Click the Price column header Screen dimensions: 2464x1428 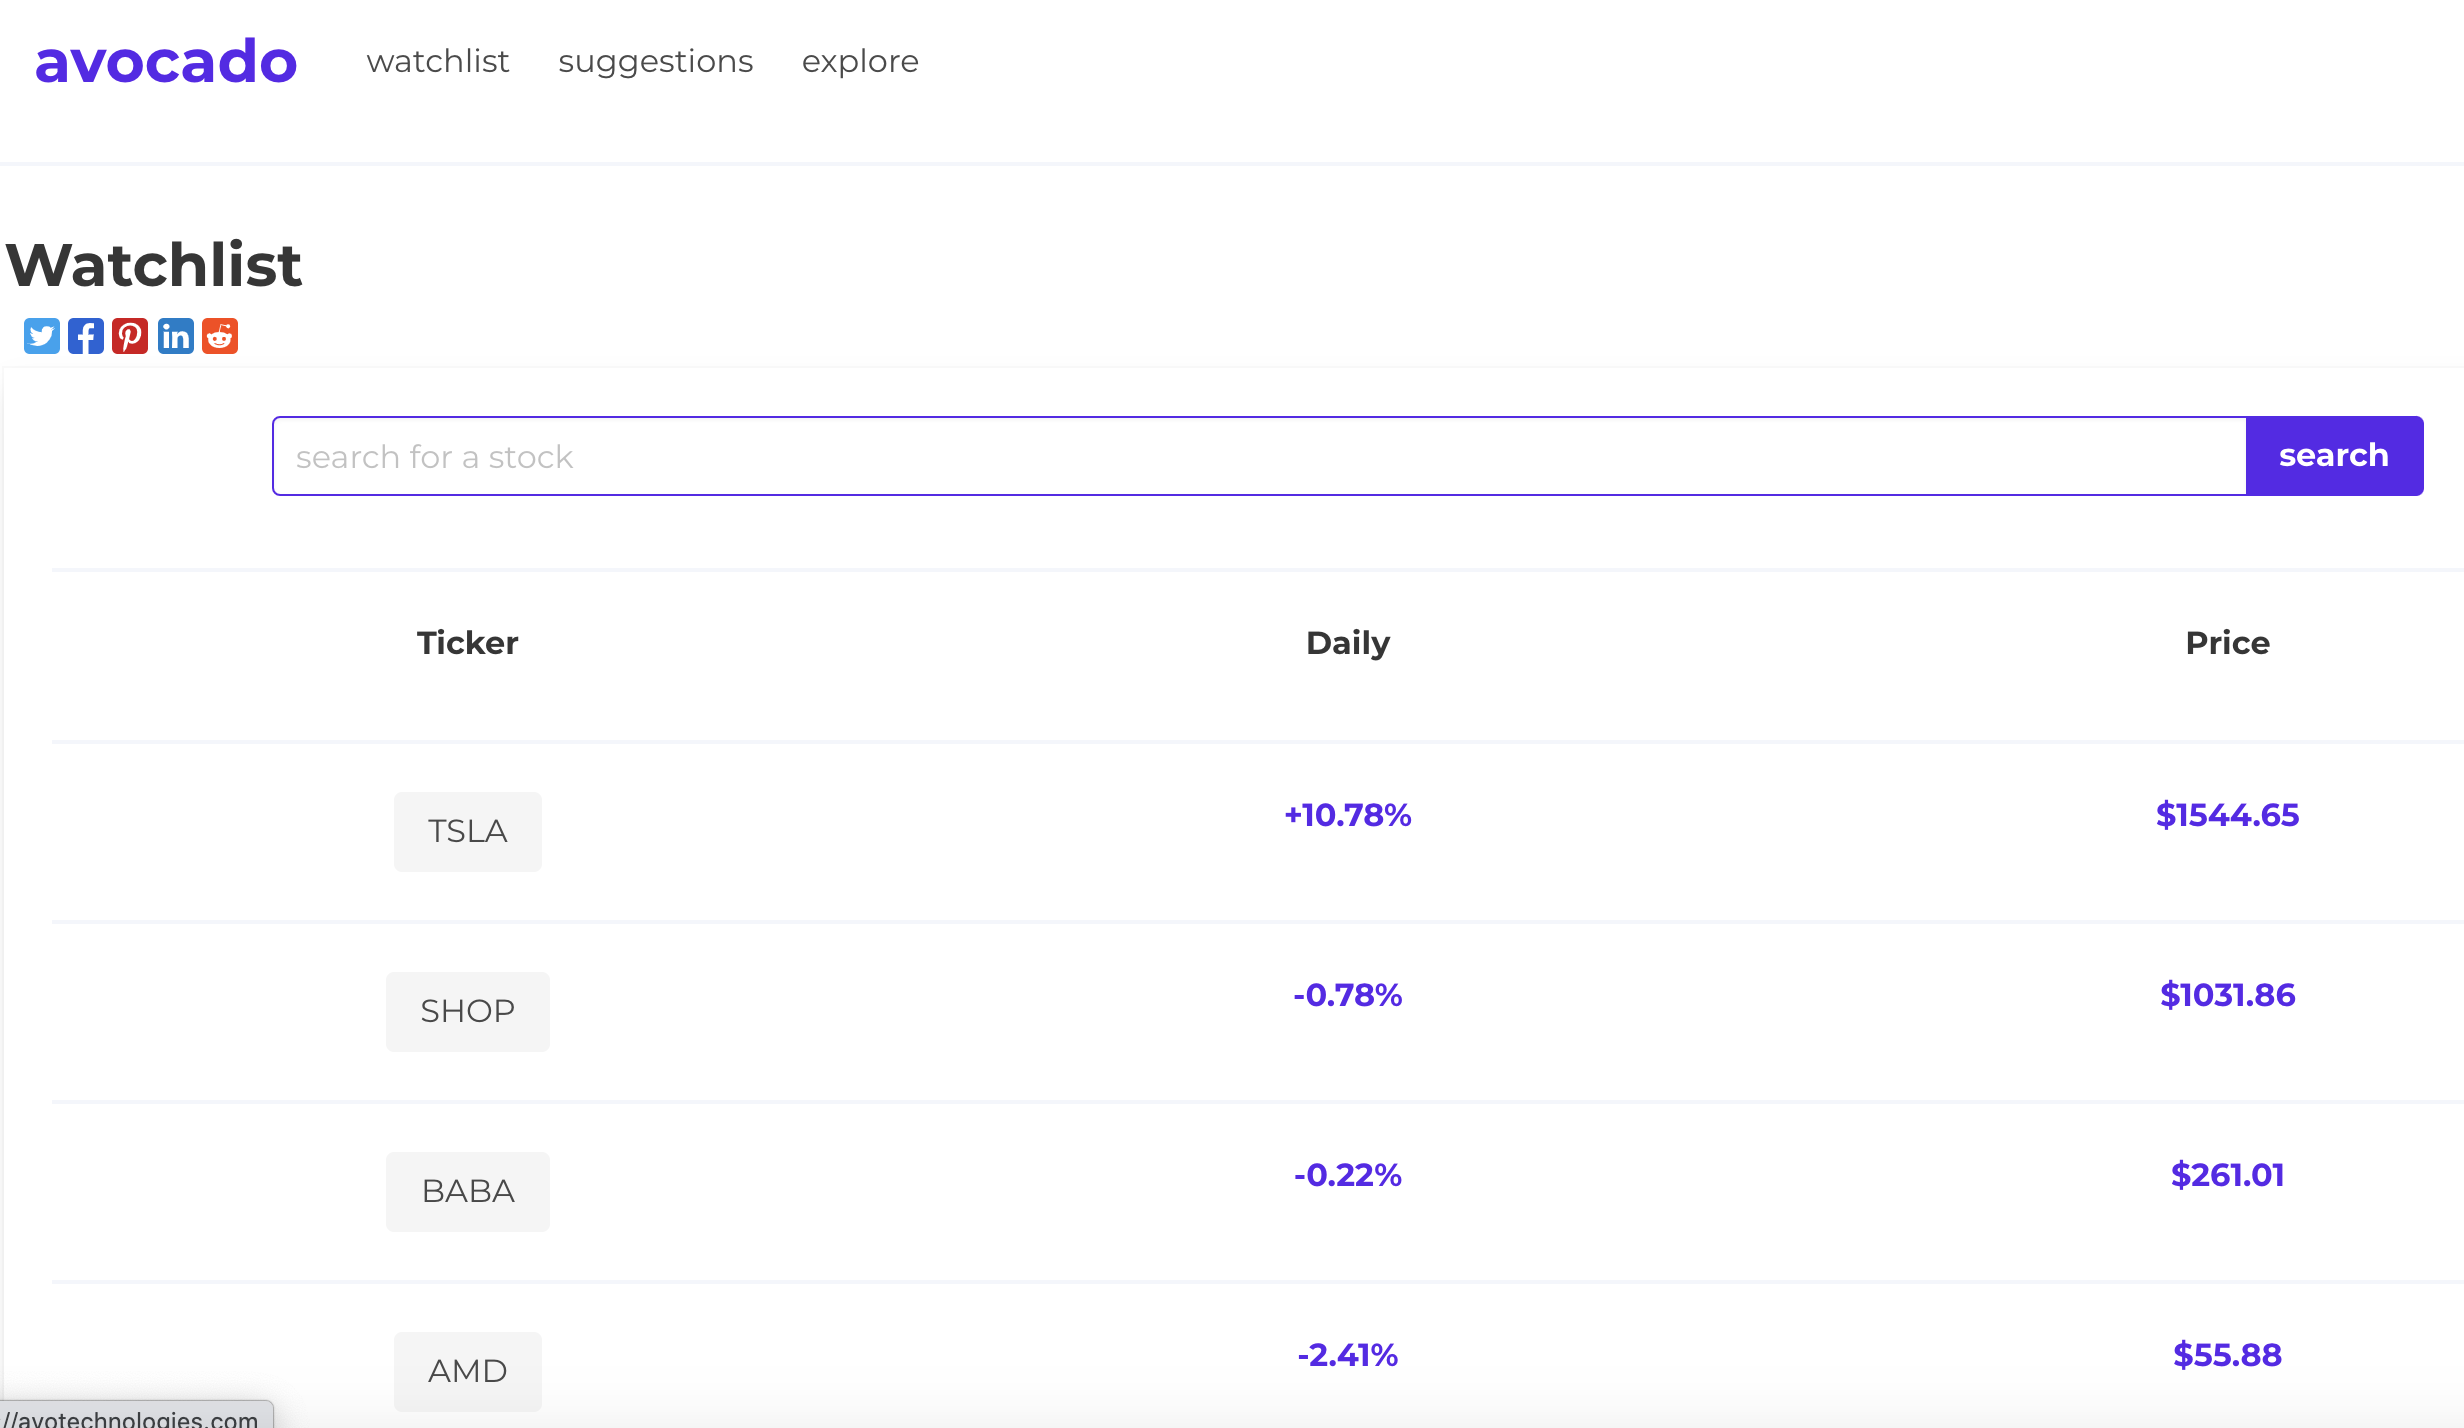[2227, 643]
